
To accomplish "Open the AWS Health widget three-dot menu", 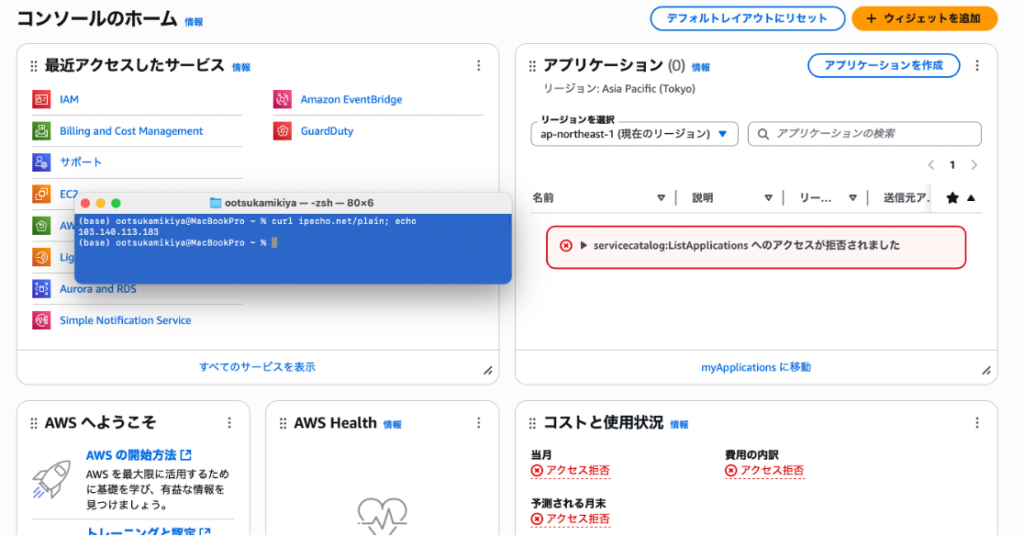I will (479, 423).
